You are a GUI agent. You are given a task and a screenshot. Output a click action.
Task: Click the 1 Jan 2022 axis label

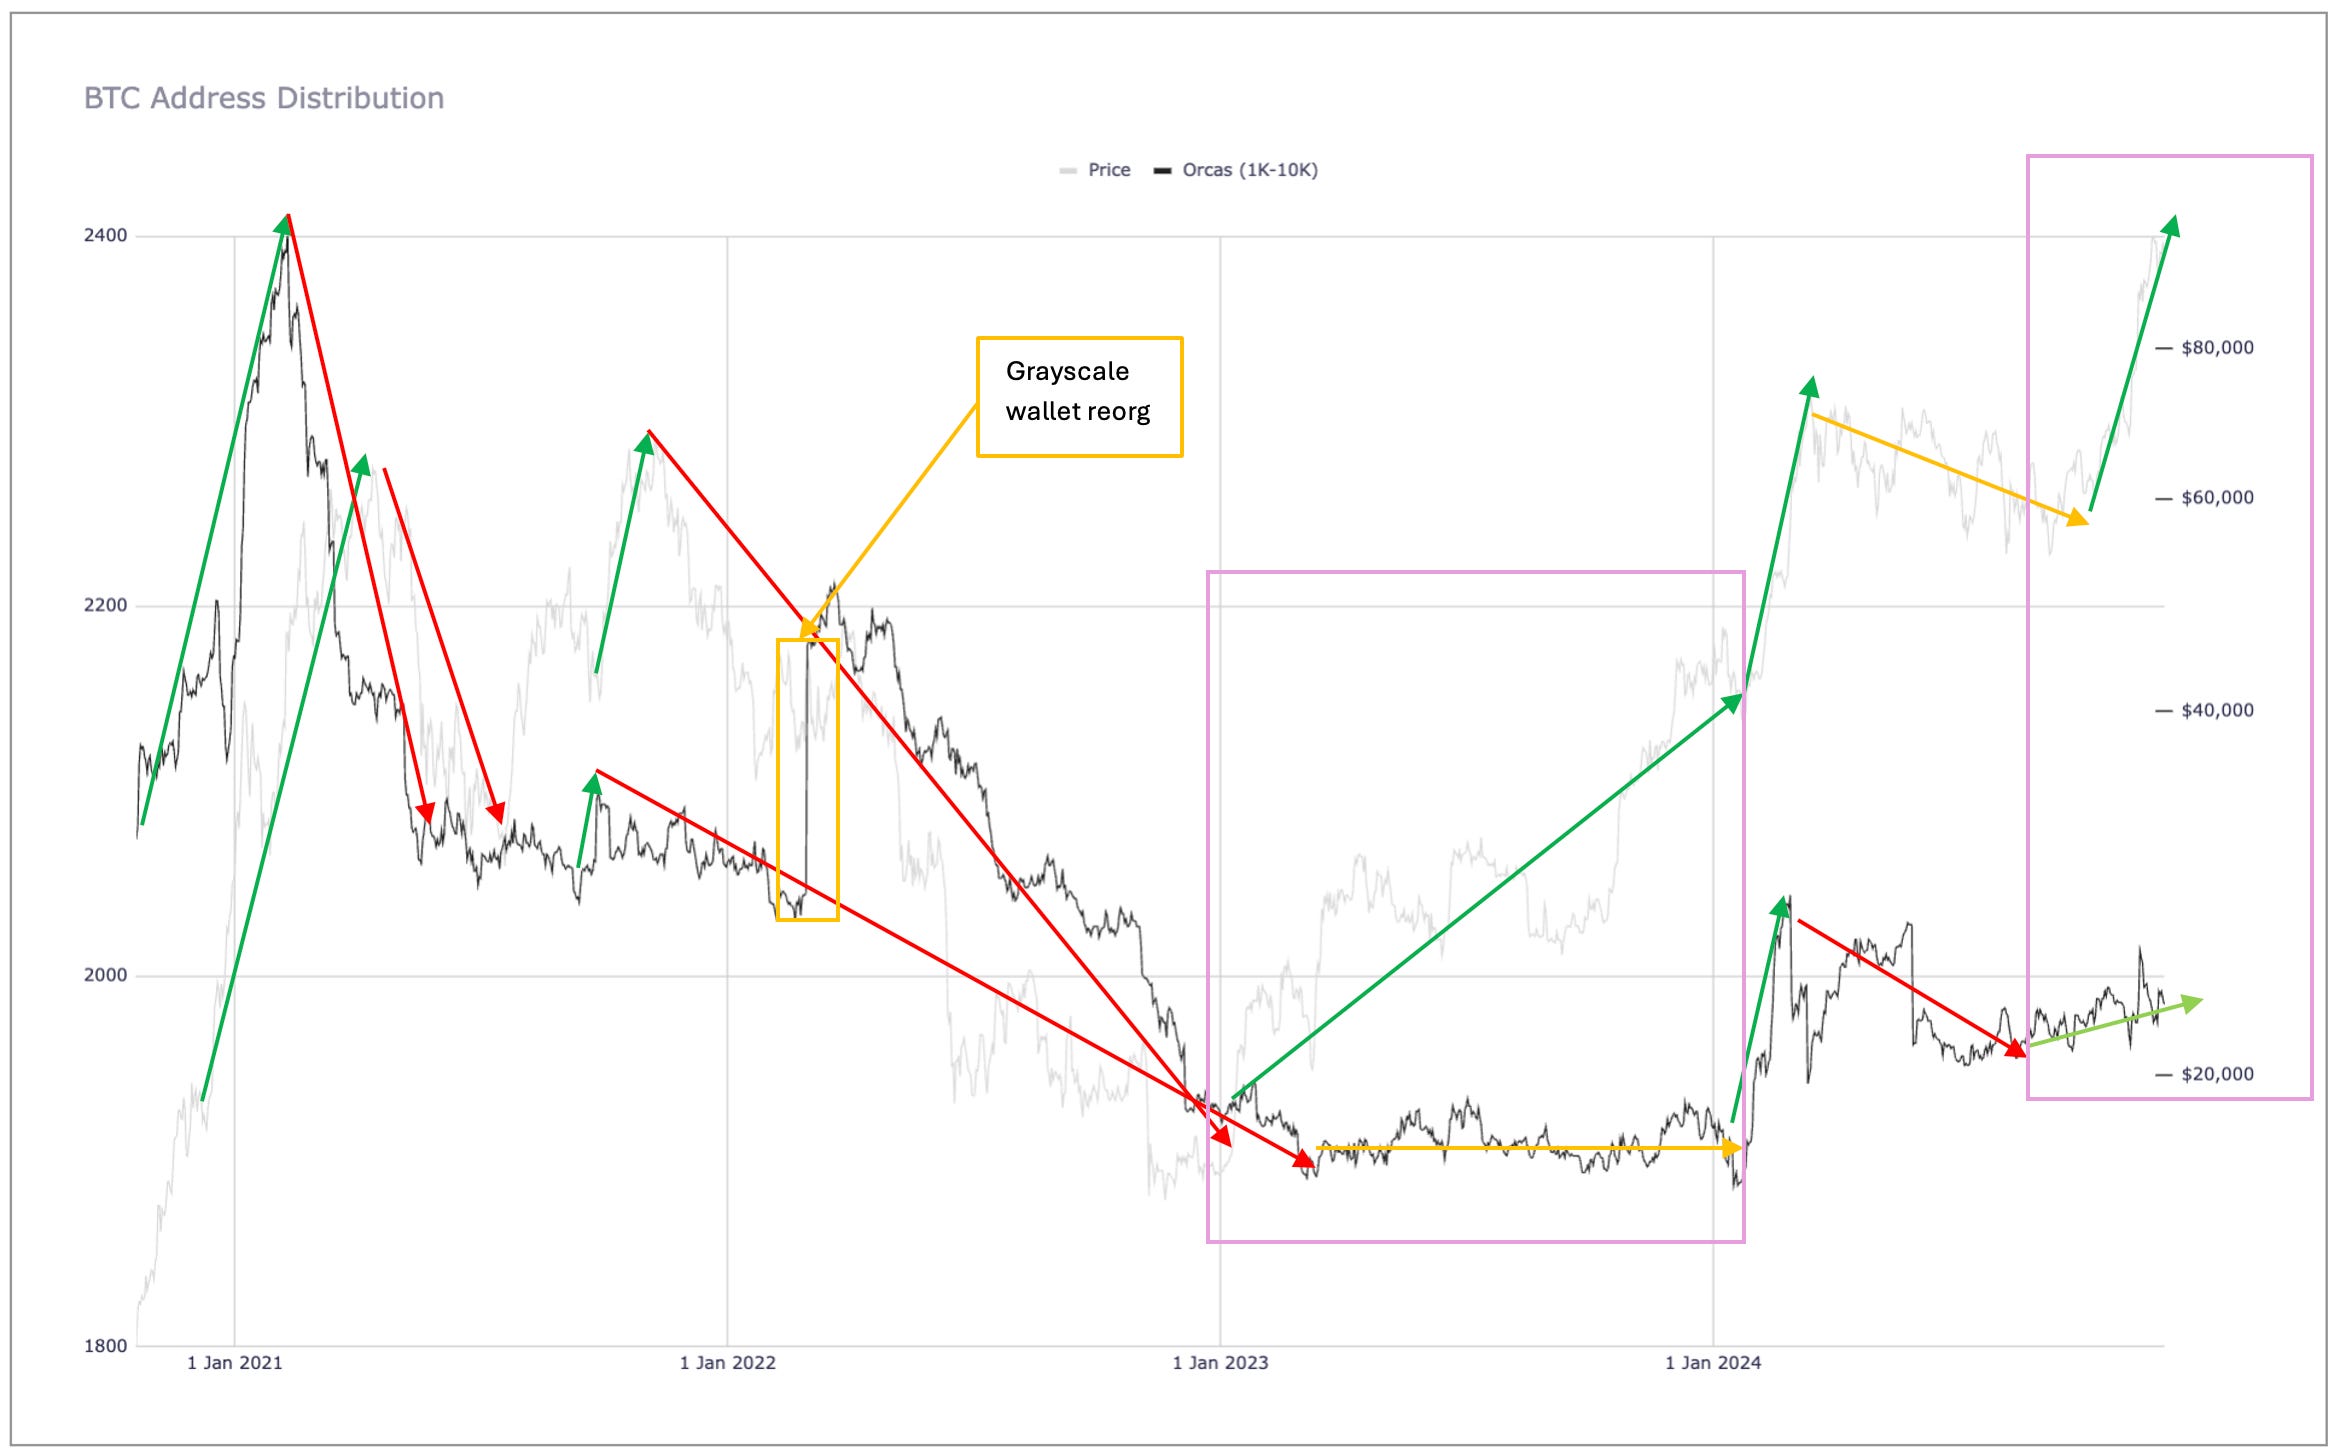[x=727, y=1362]
